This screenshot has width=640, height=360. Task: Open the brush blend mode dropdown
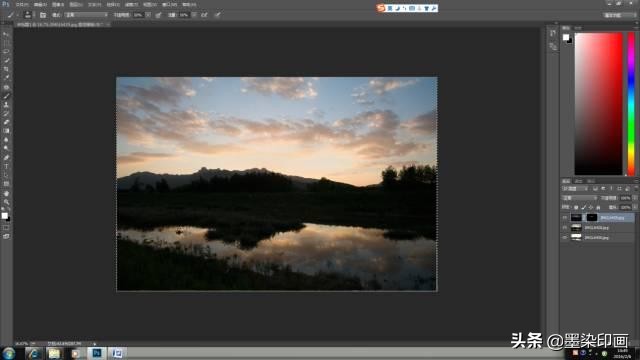[87, 15]
